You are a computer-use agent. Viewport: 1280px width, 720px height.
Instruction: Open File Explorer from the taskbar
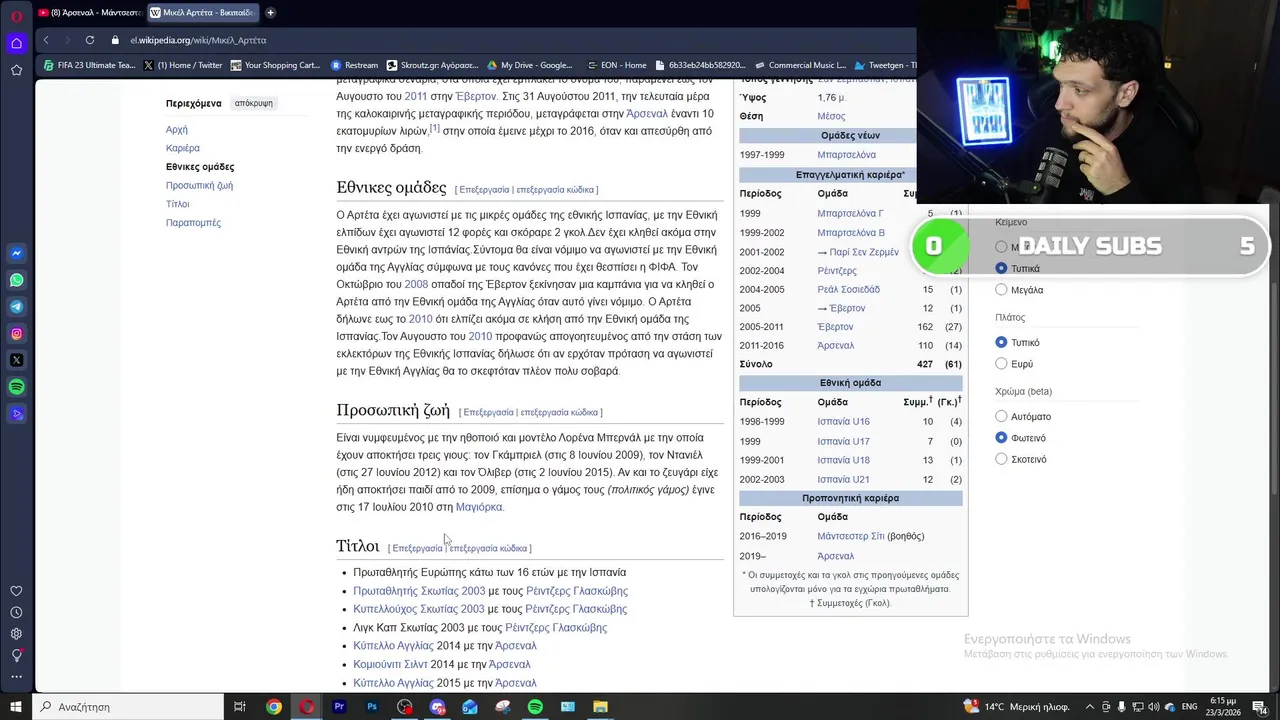(x=600, y=707)
